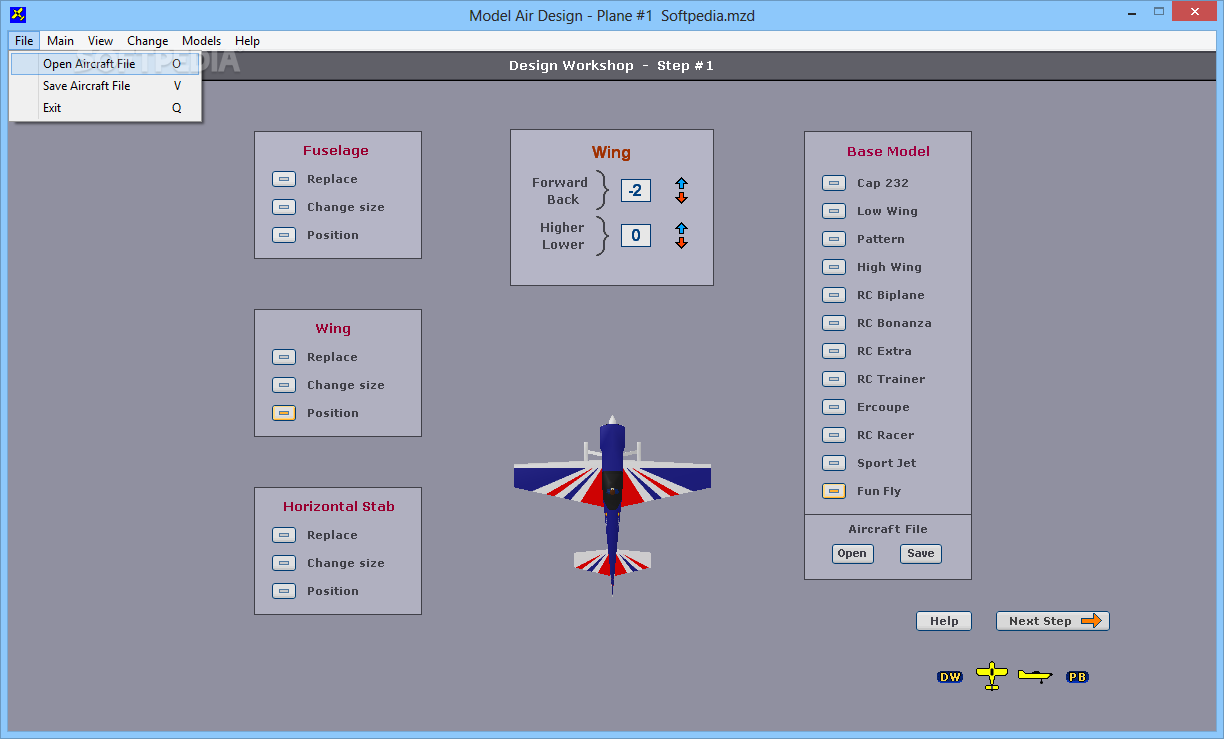Open the Help menu

247,41
